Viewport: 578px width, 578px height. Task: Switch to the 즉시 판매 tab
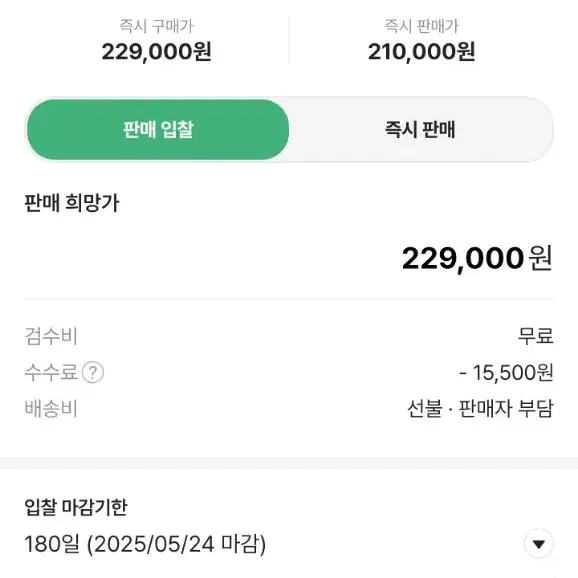tap(420, 129)
